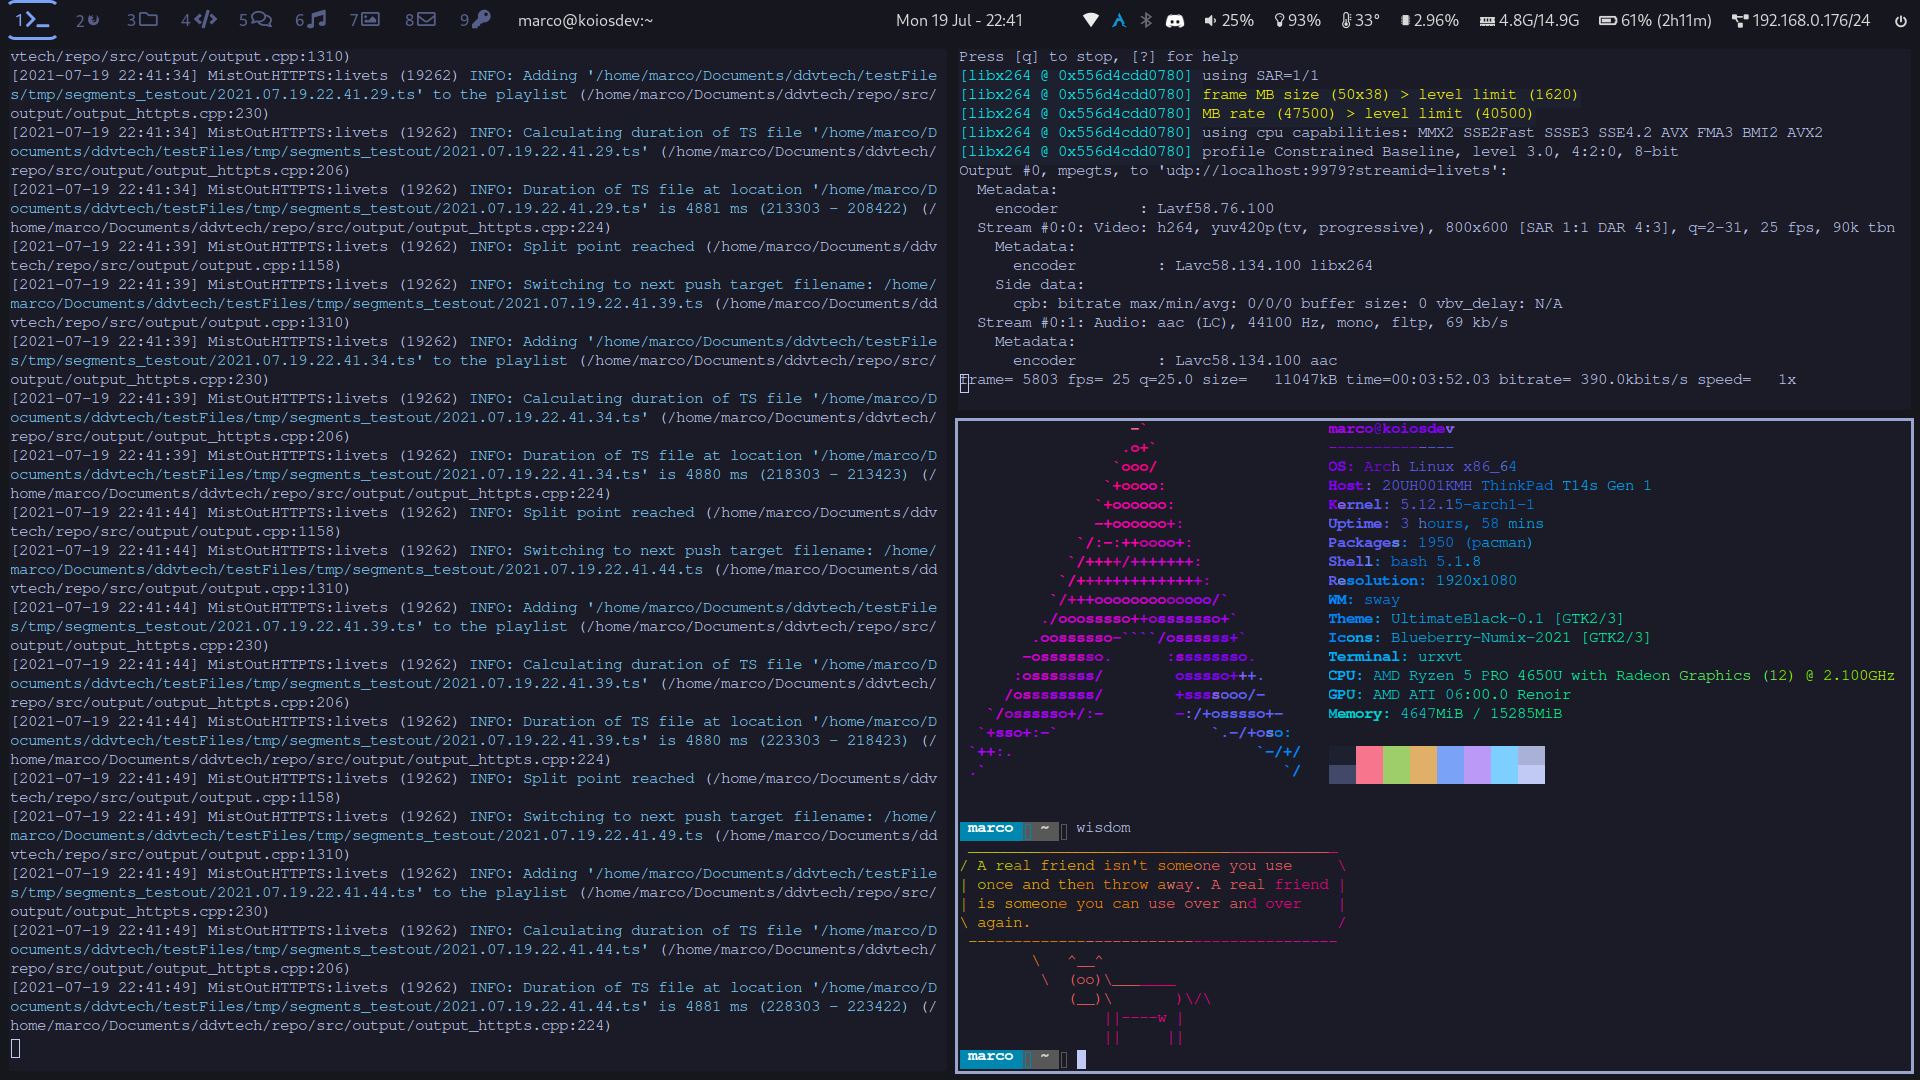Click the network address 192.168.0.176/24
1920x1080 pixels.
1801,20
